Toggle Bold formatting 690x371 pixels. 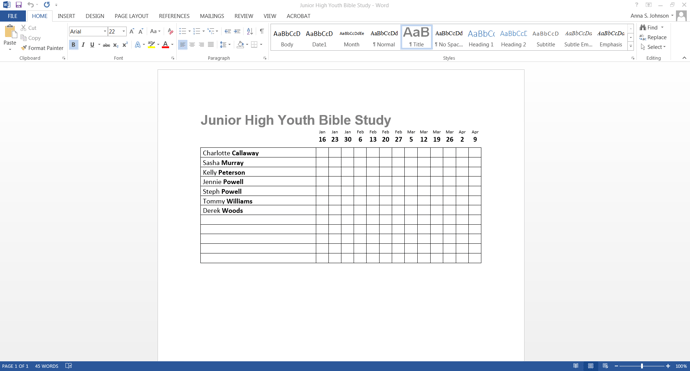[73, 44]
